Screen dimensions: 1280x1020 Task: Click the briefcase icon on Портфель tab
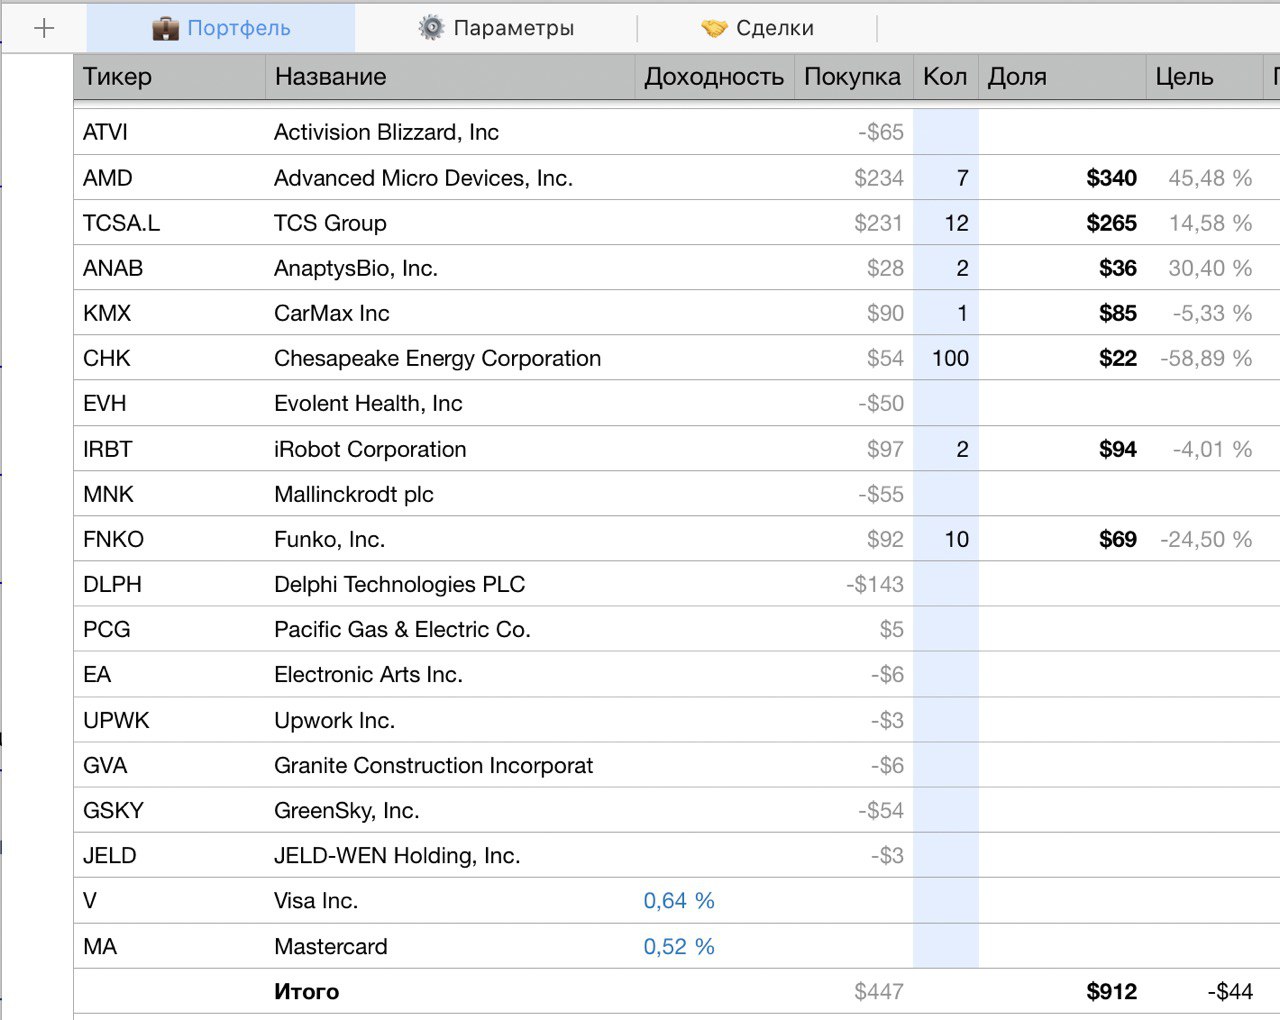point(165,28)
